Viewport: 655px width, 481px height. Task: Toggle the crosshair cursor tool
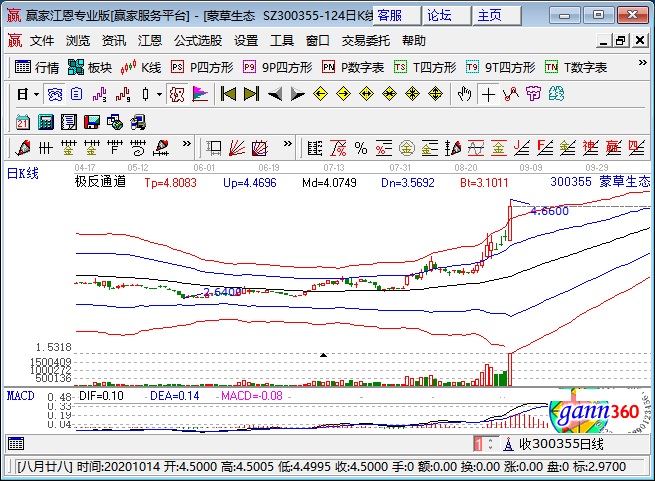tap(488, 94)
